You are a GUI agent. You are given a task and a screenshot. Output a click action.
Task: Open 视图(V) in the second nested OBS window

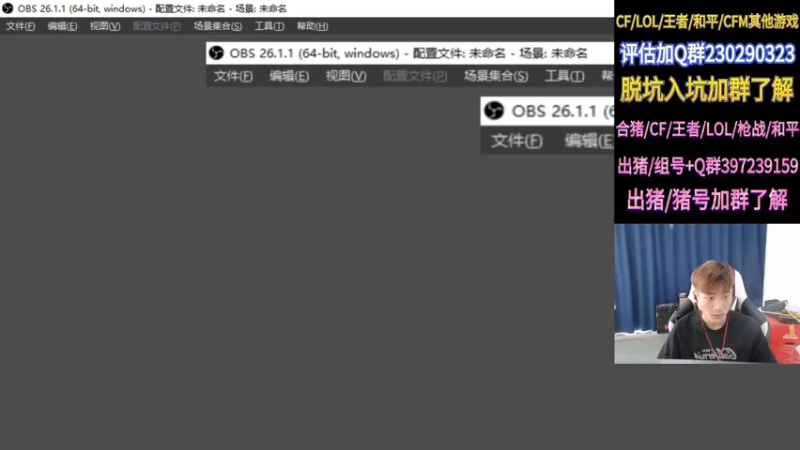346,76
